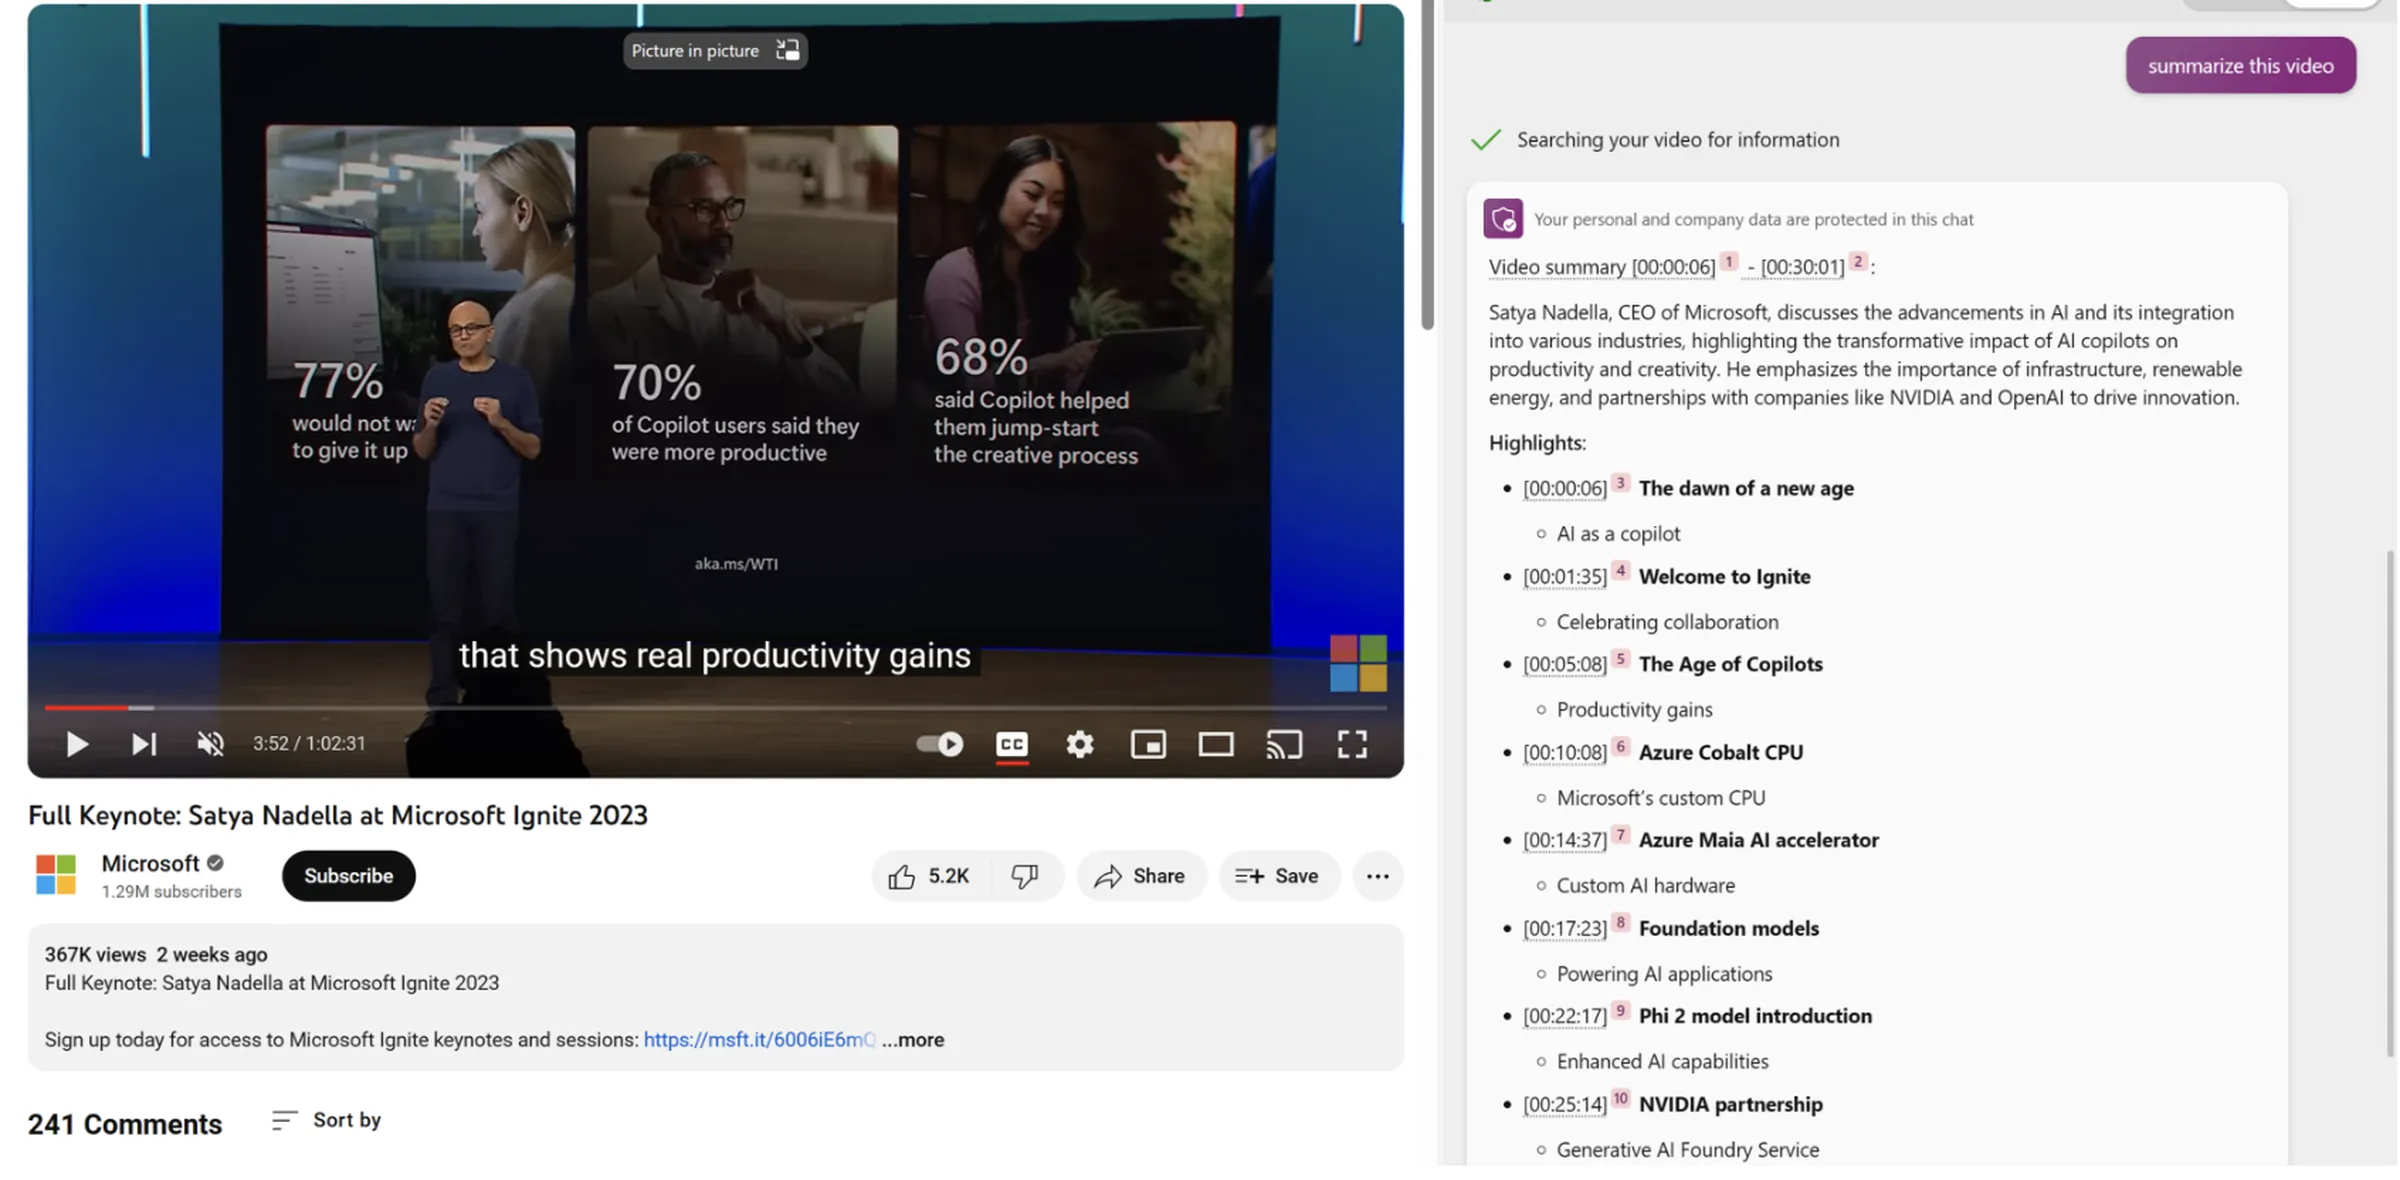Cast the video to a device

(x=1285, y=744)
